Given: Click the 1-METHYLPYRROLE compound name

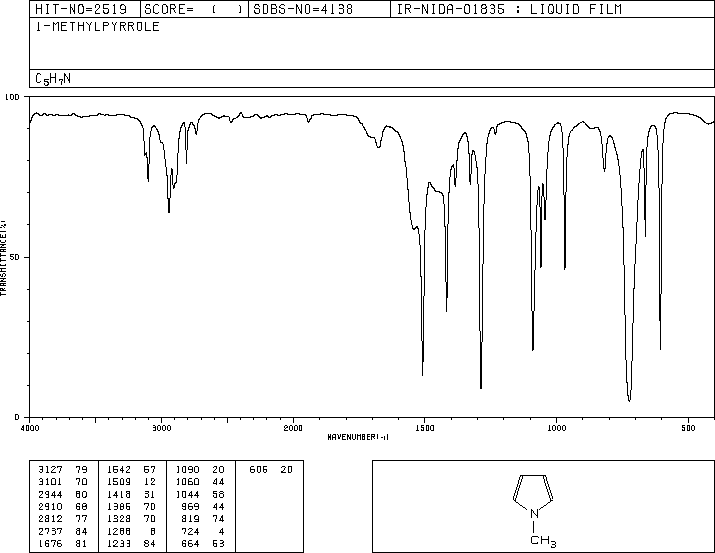Looking at the screenshot, I should tap(98, 27).
